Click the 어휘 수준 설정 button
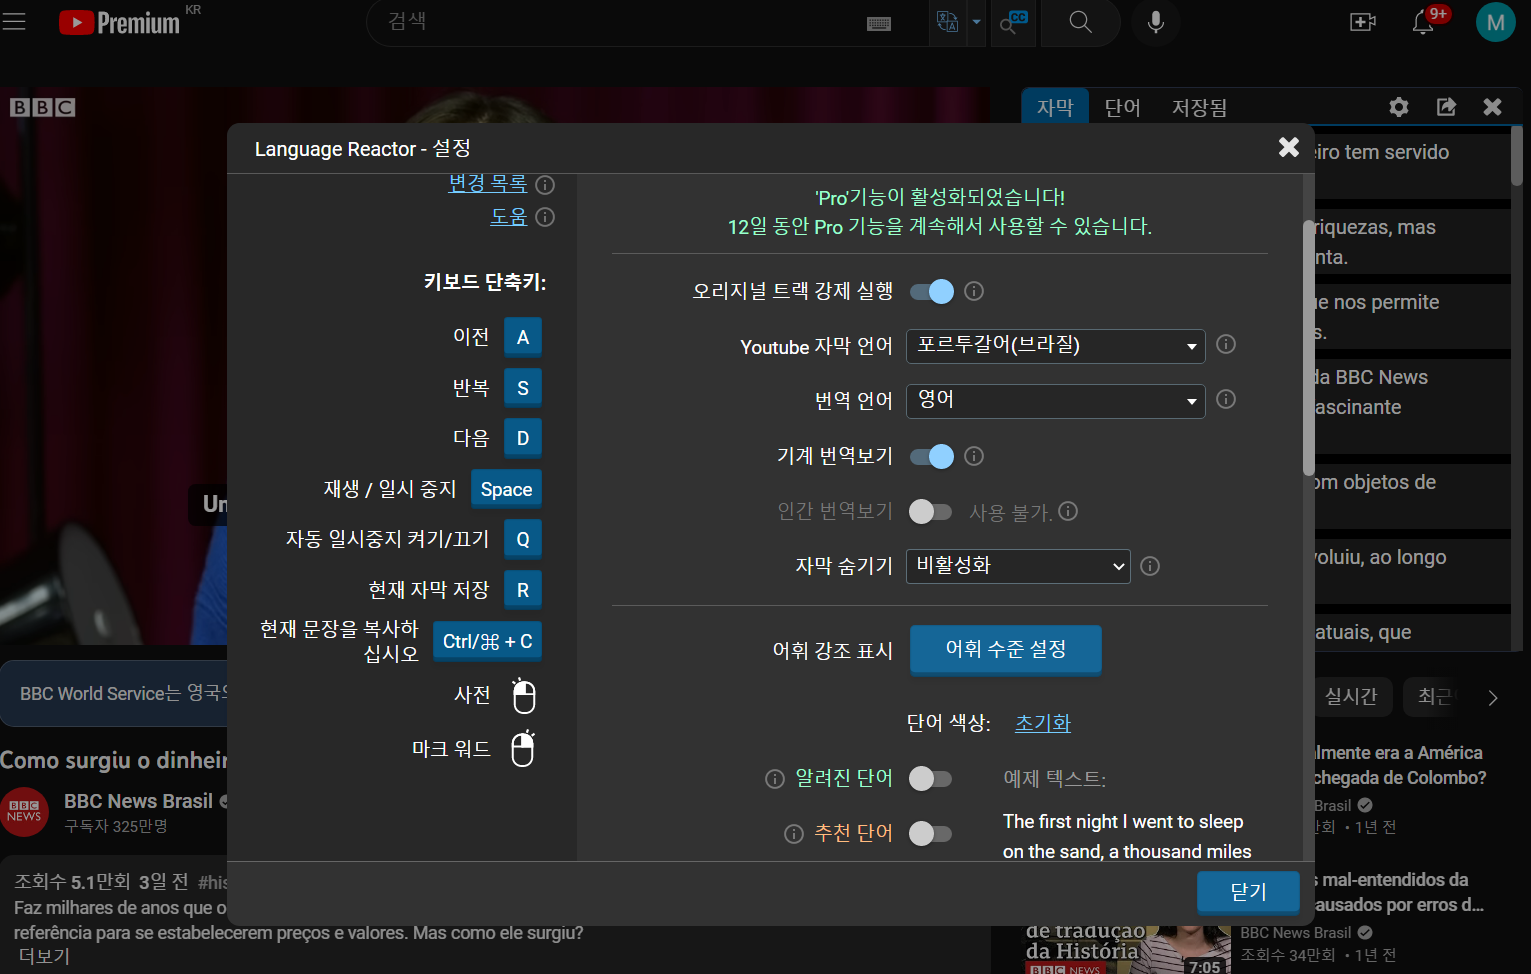The height and width of the screenshot is (974, 1531). 1006,649
